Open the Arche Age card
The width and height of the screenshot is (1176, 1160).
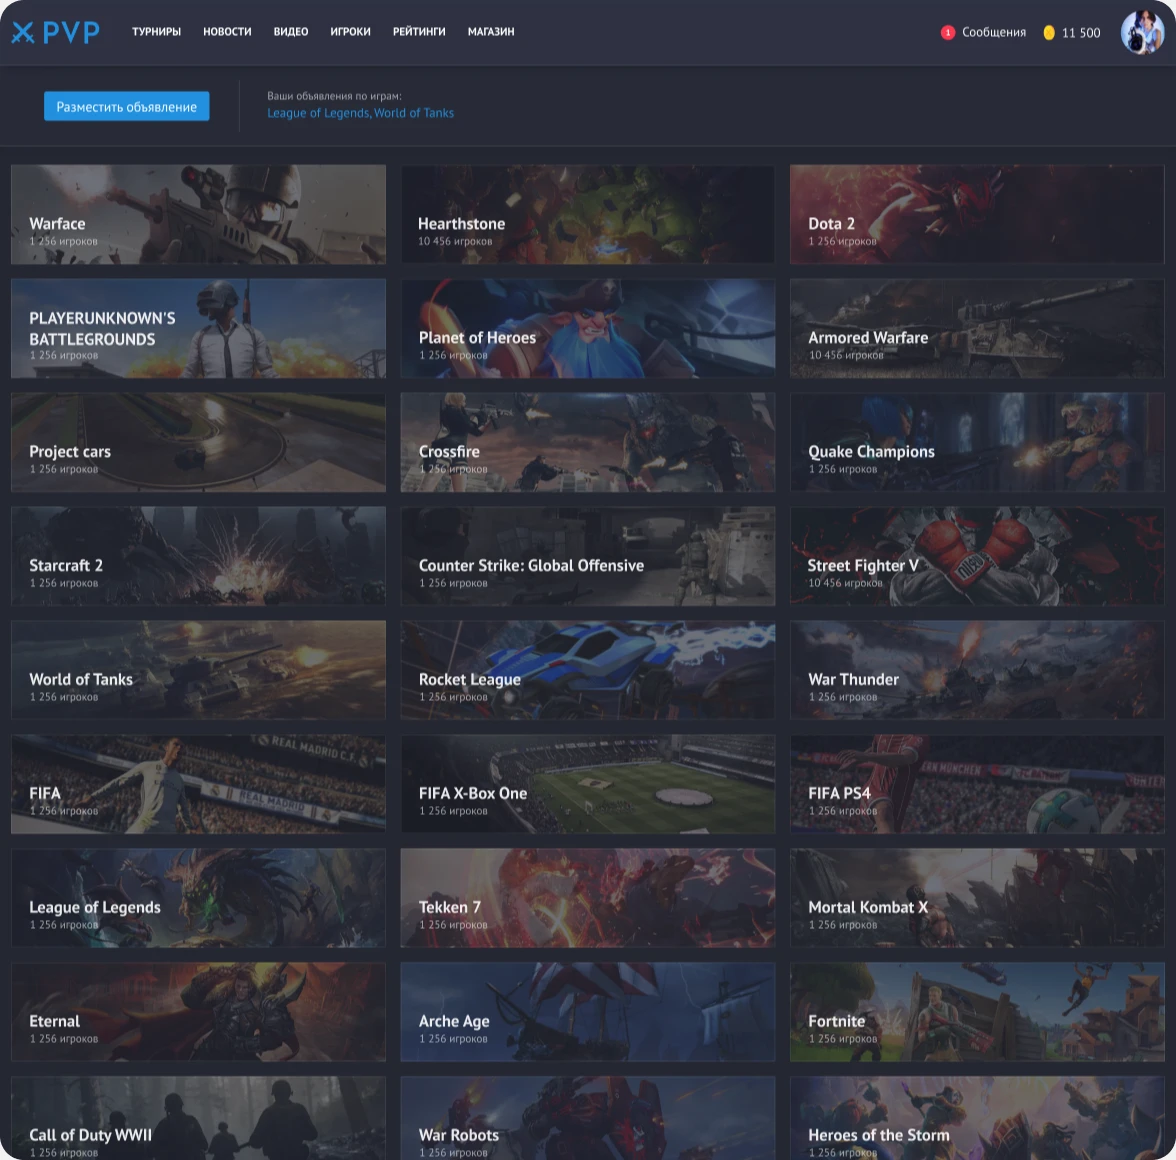588,1012
